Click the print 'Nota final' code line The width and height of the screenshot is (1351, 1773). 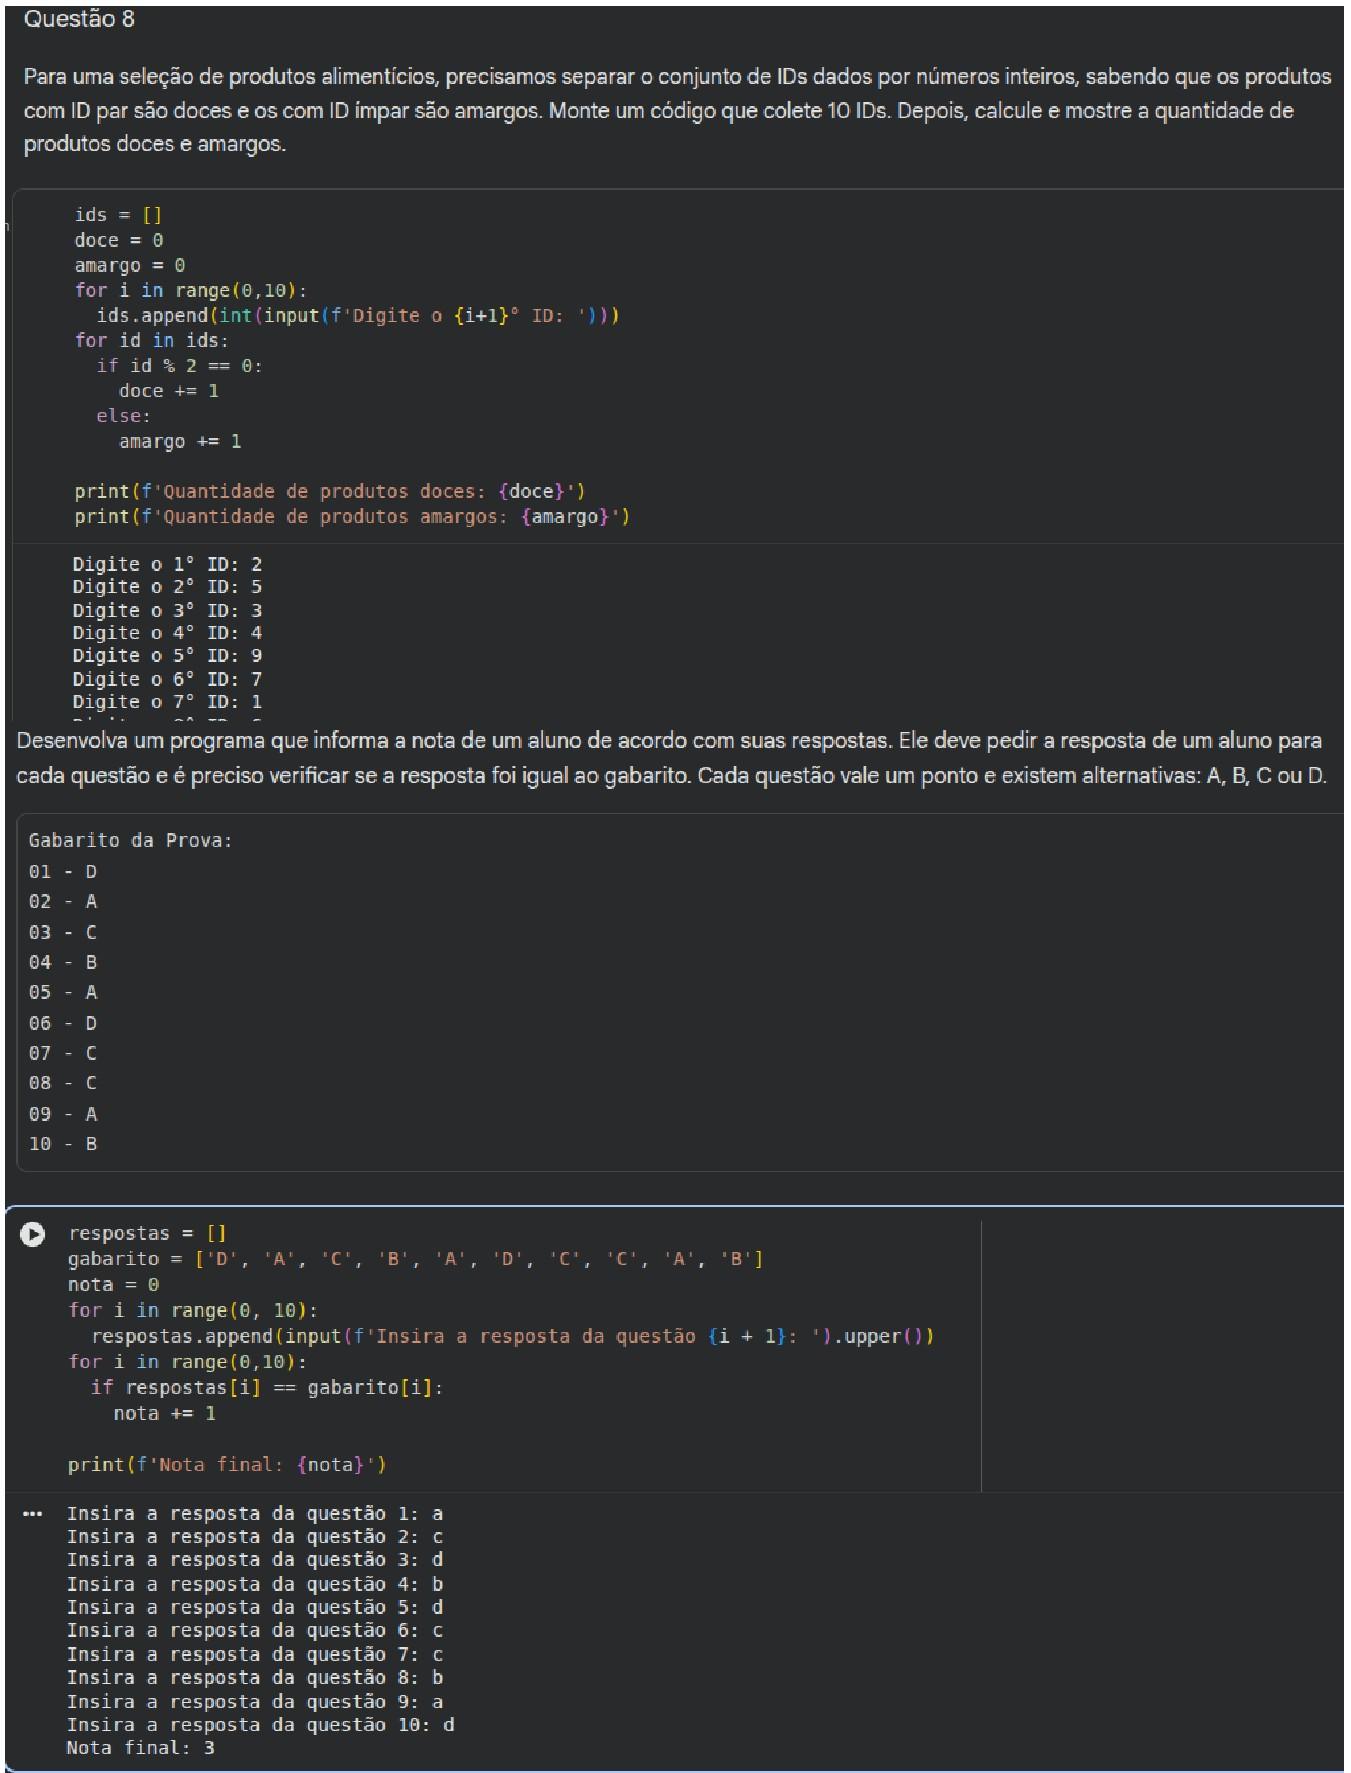point(227,1465)
